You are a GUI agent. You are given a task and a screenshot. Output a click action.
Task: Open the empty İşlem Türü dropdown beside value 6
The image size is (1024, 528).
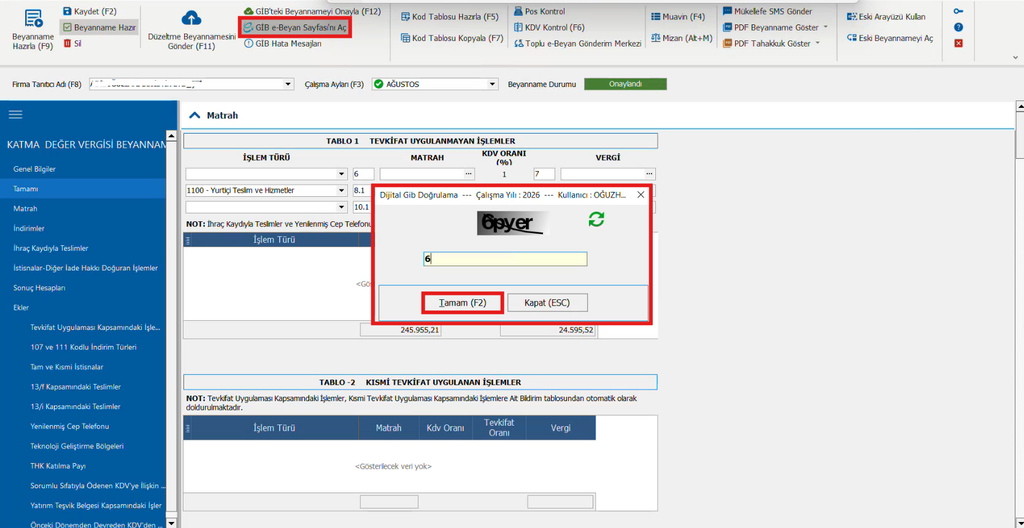click(342, 174)
